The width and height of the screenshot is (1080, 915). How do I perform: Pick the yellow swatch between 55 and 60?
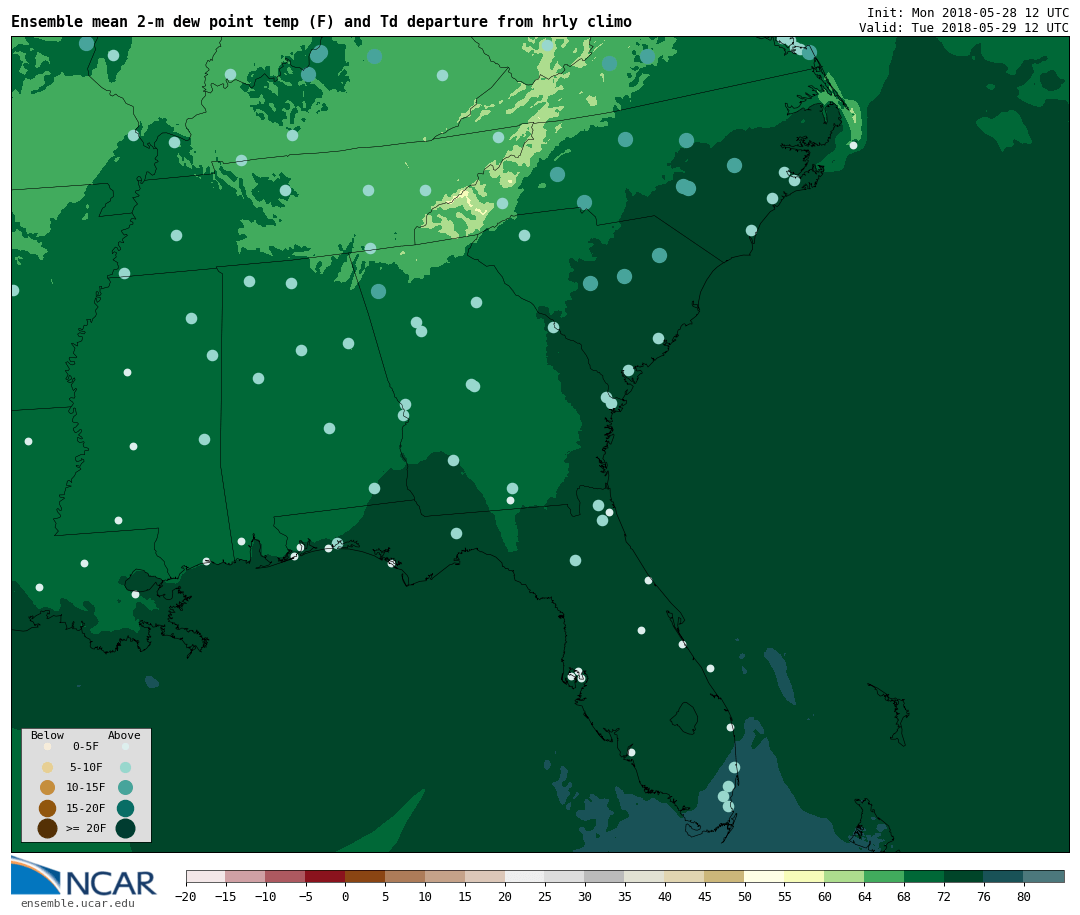pos(804,876)
